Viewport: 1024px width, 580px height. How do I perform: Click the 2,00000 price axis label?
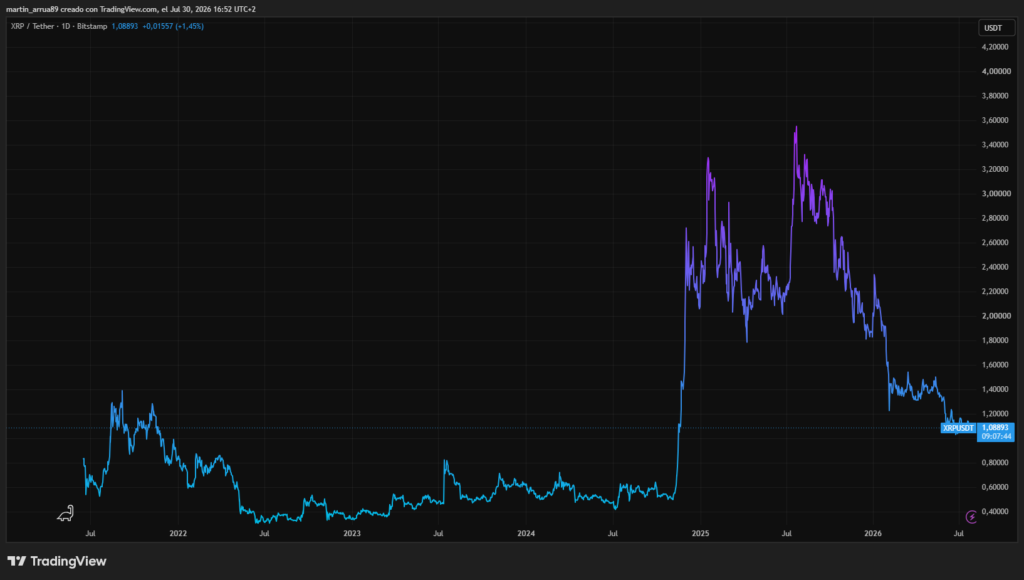[x=995, y=316]
